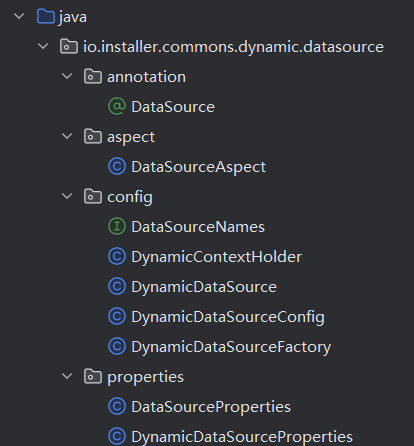414x446 pixels.
Task: Open the DataSourceProperties class
Action: (211, 407)
